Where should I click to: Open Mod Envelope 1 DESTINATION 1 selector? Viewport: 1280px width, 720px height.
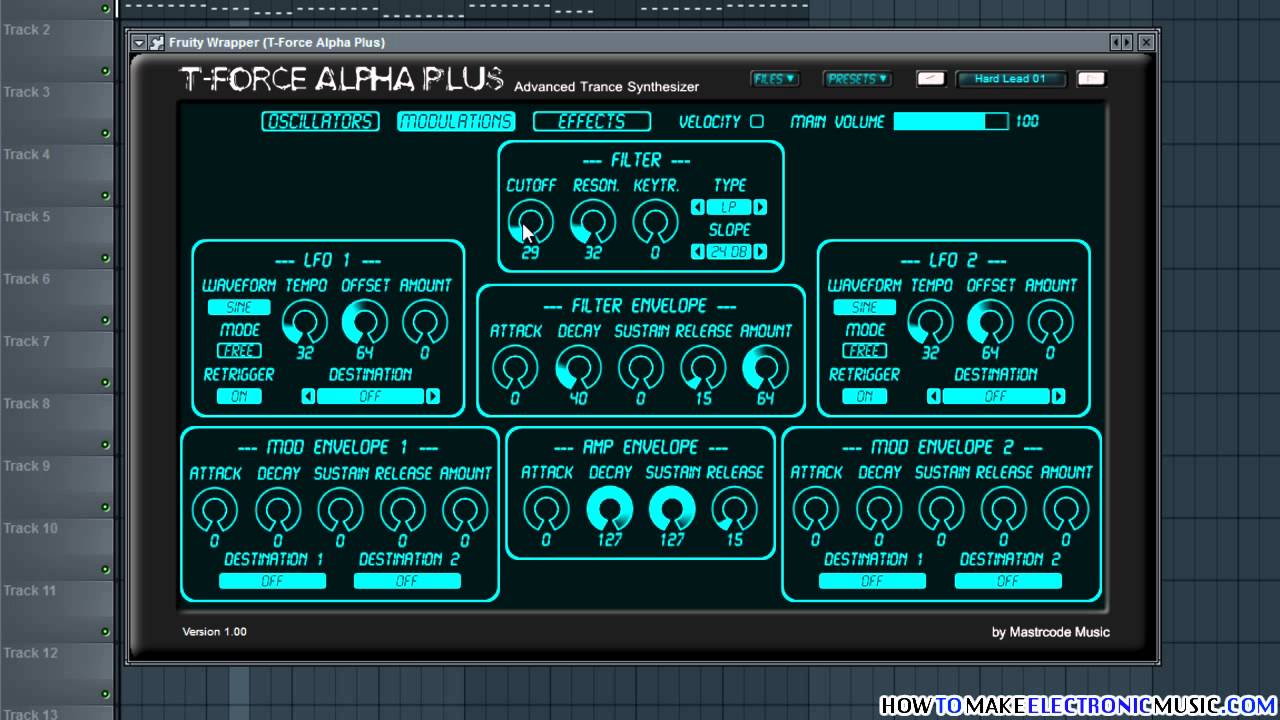[x=272, y=581]
